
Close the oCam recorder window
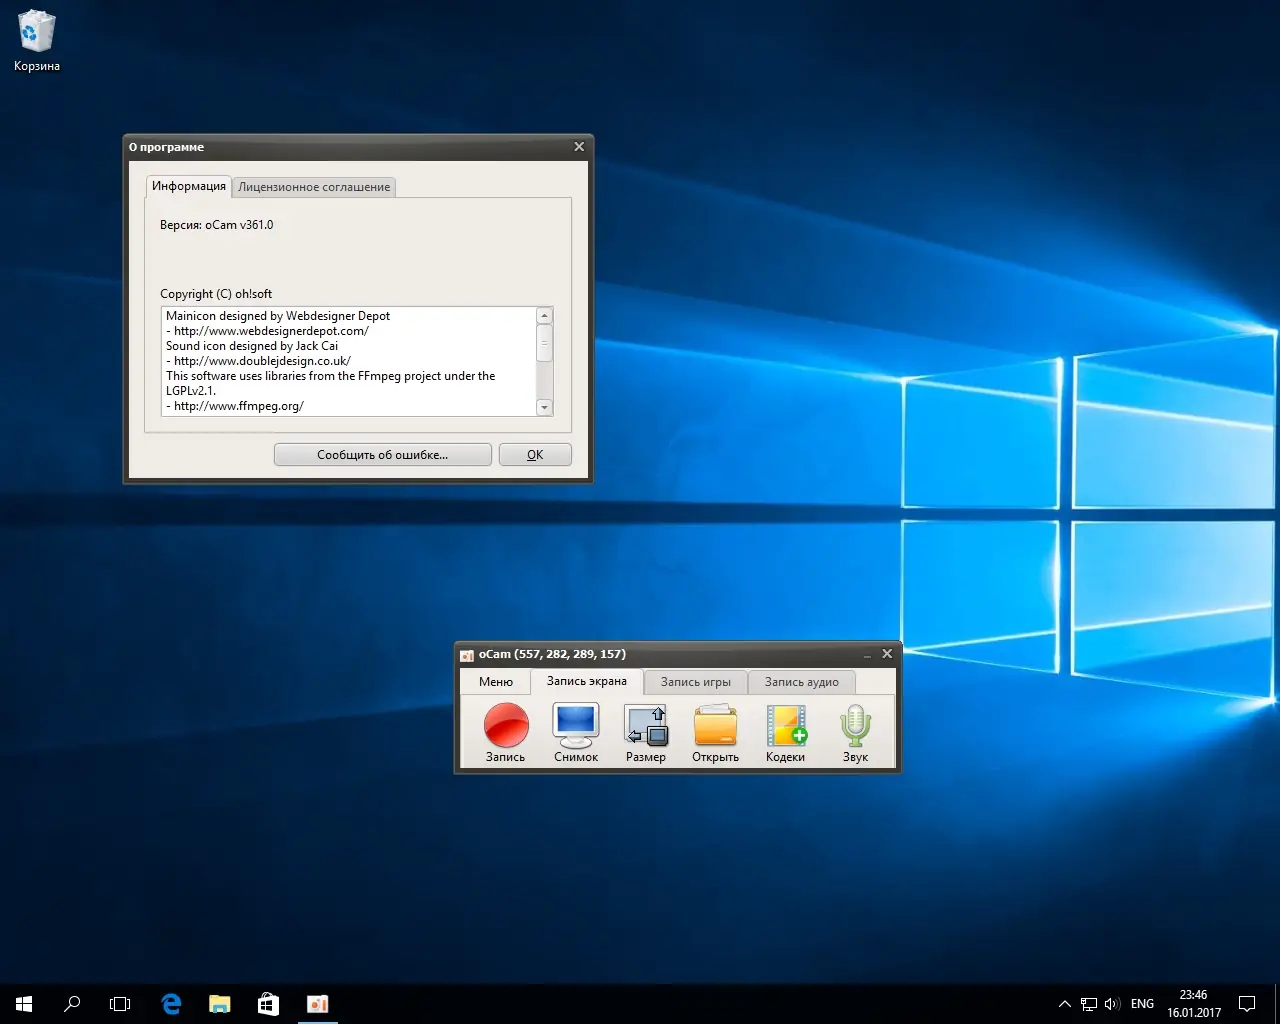click(x=887, y=654)
